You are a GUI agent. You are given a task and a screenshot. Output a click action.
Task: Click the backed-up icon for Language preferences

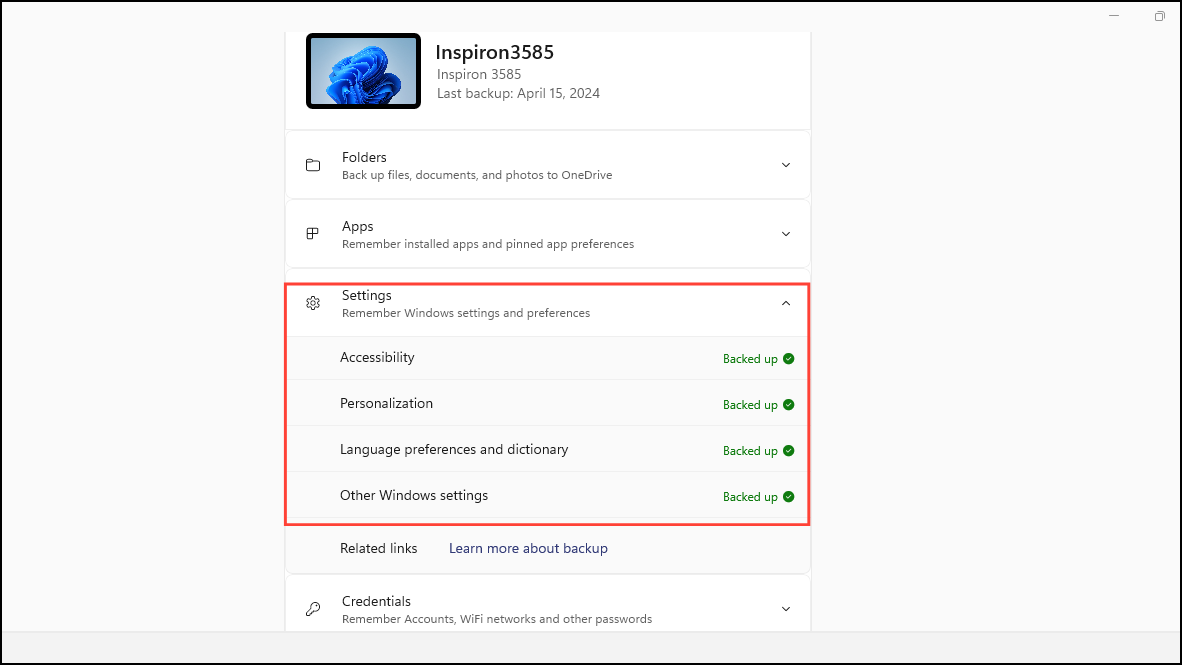pyautogui.click(x=789, y=450)
